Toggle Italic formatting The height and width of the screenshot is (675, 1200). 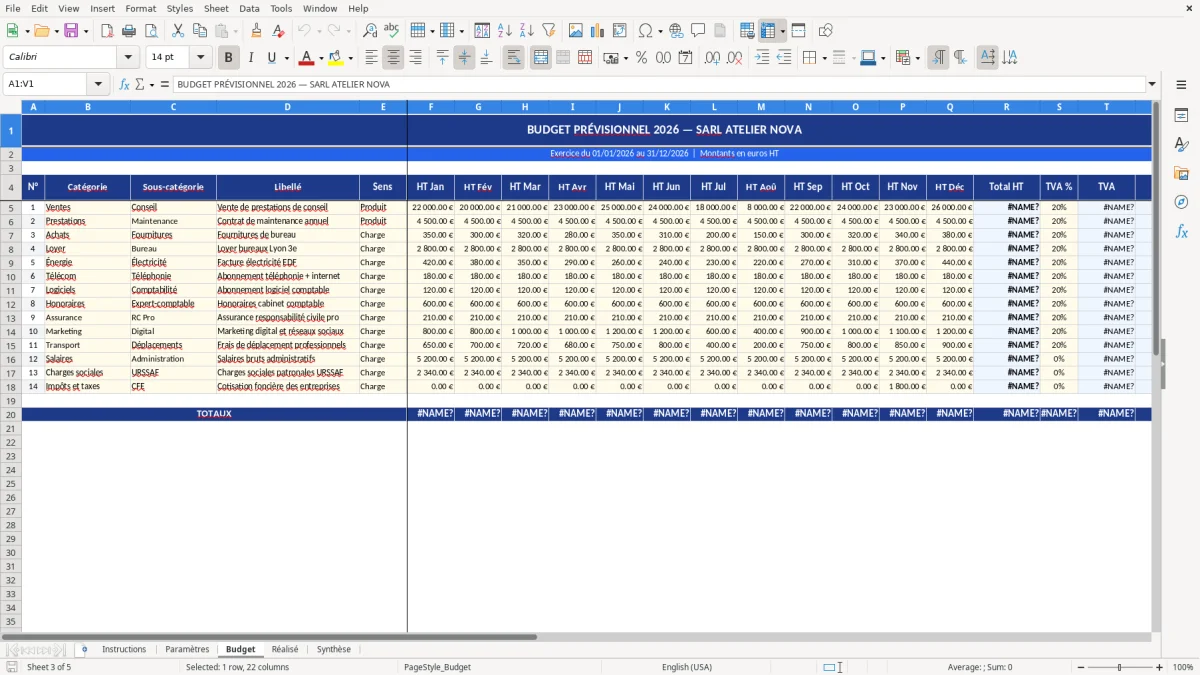[250, 58]
